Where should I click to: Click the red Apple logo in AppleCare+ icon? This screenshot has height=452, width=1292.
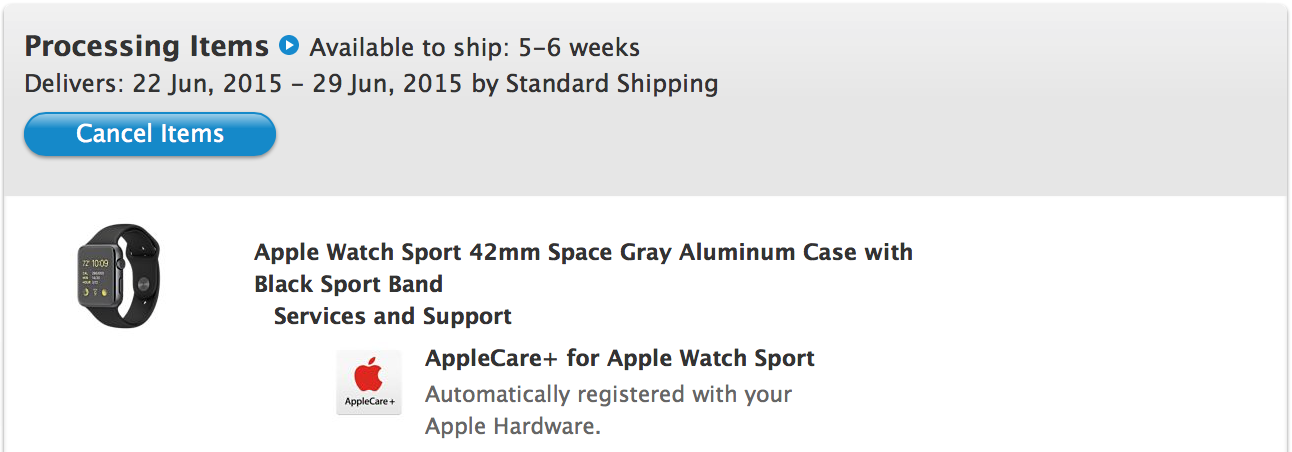coord(369,375)
